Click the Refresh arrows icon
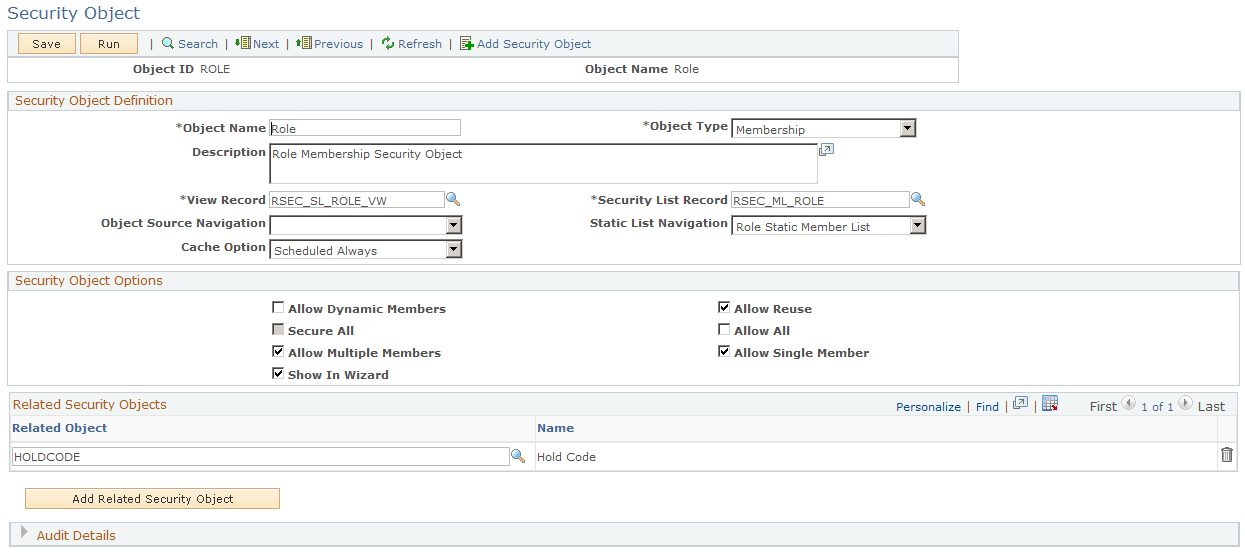The height and width of the screenshot is (554, 1245). (387, 44)
